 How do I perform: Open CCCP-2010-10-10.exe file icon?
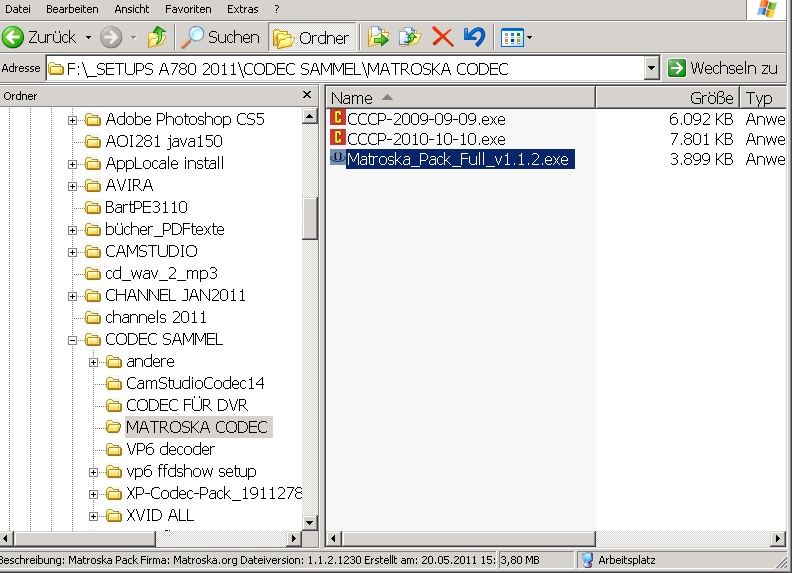[x=338, y=139]
